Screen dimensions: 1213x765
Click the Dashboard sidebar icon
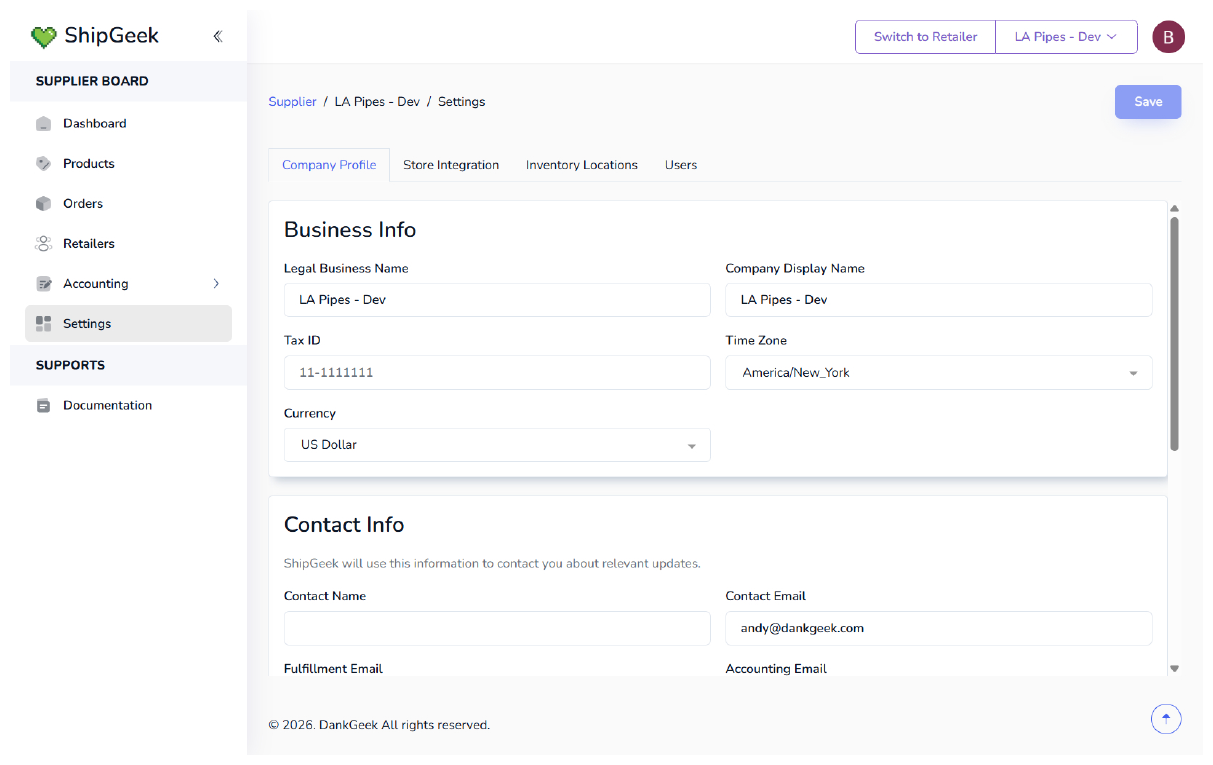click(43, 124)
